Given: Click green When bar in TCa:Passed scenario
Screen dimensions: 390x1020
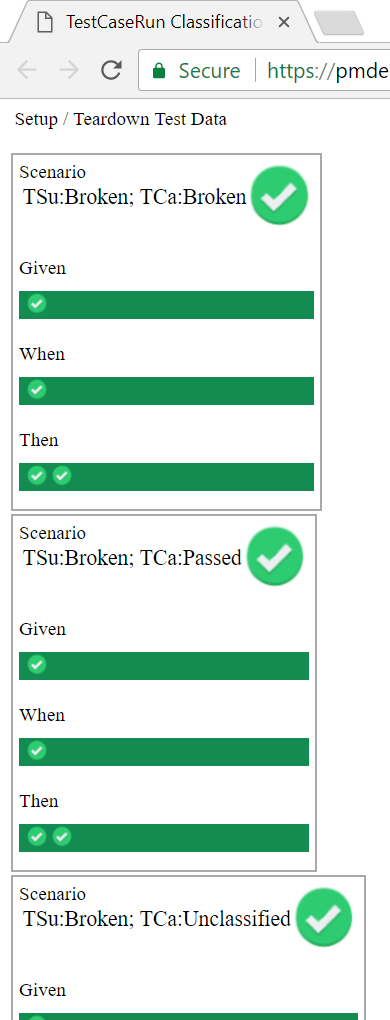Looking at the screenshot, I should click(x=164, y=751).
